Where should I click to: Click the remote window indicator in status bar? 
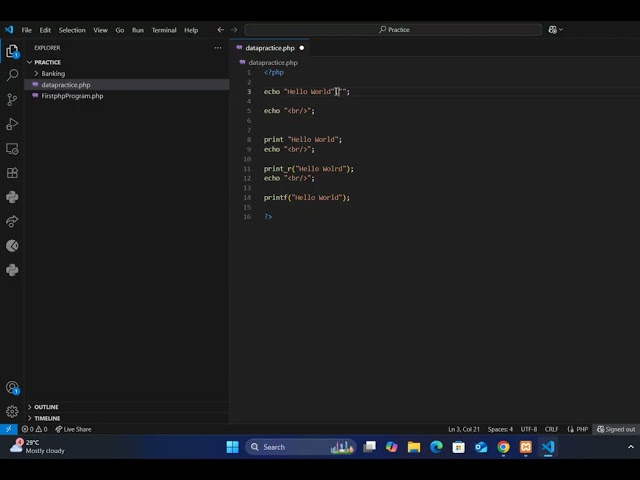pos(9,429)
